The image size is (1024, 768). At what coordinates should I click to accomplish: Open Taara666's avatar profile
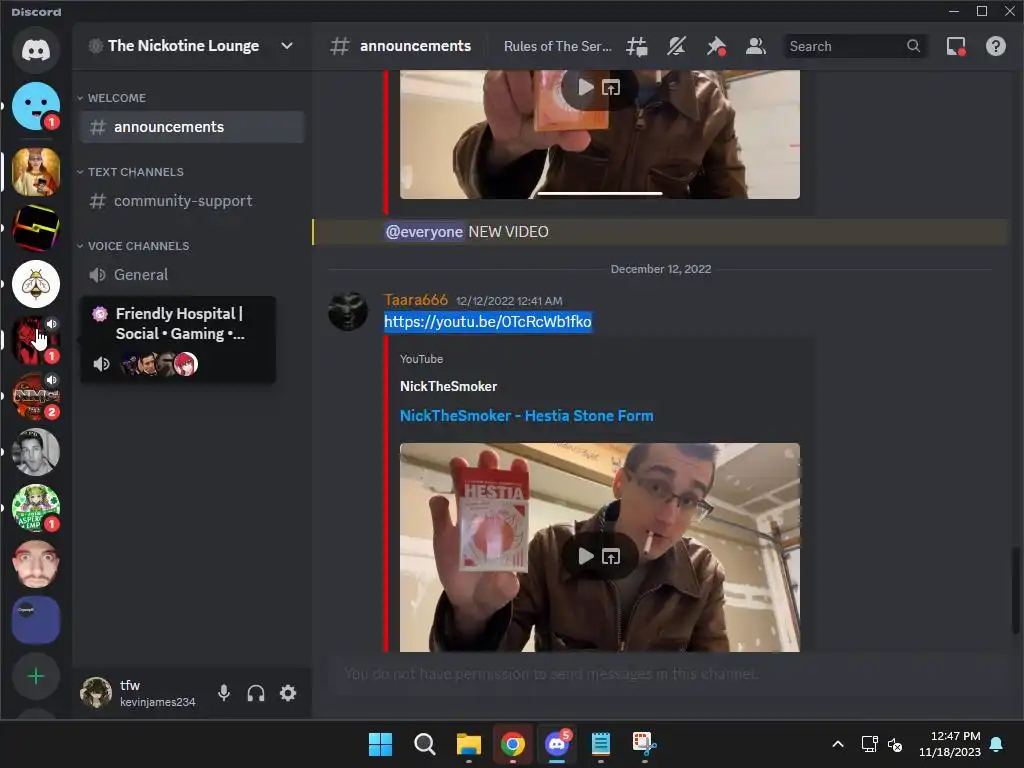point(348,312)
